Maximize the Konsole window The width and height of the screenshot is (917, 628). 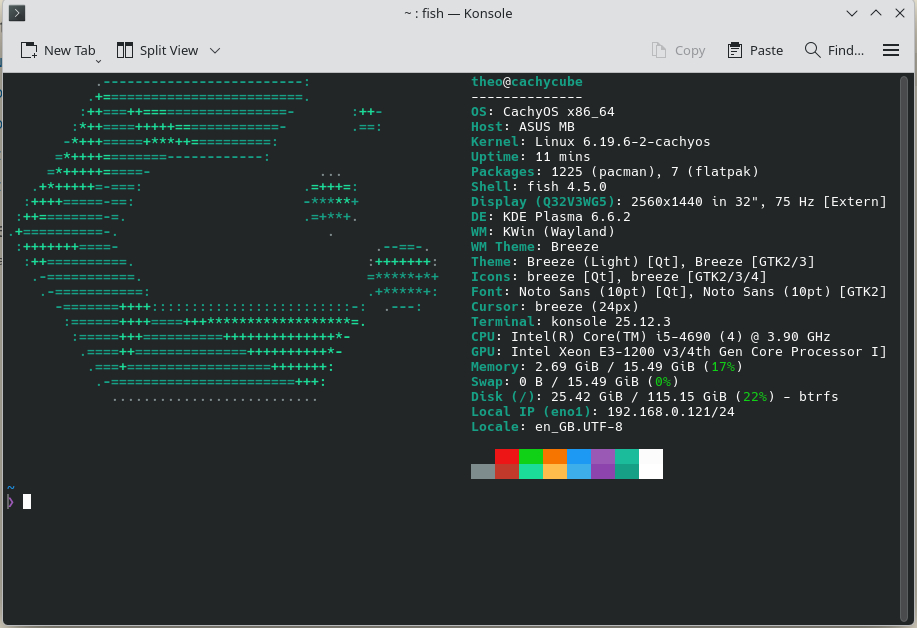tap(875, 13)
